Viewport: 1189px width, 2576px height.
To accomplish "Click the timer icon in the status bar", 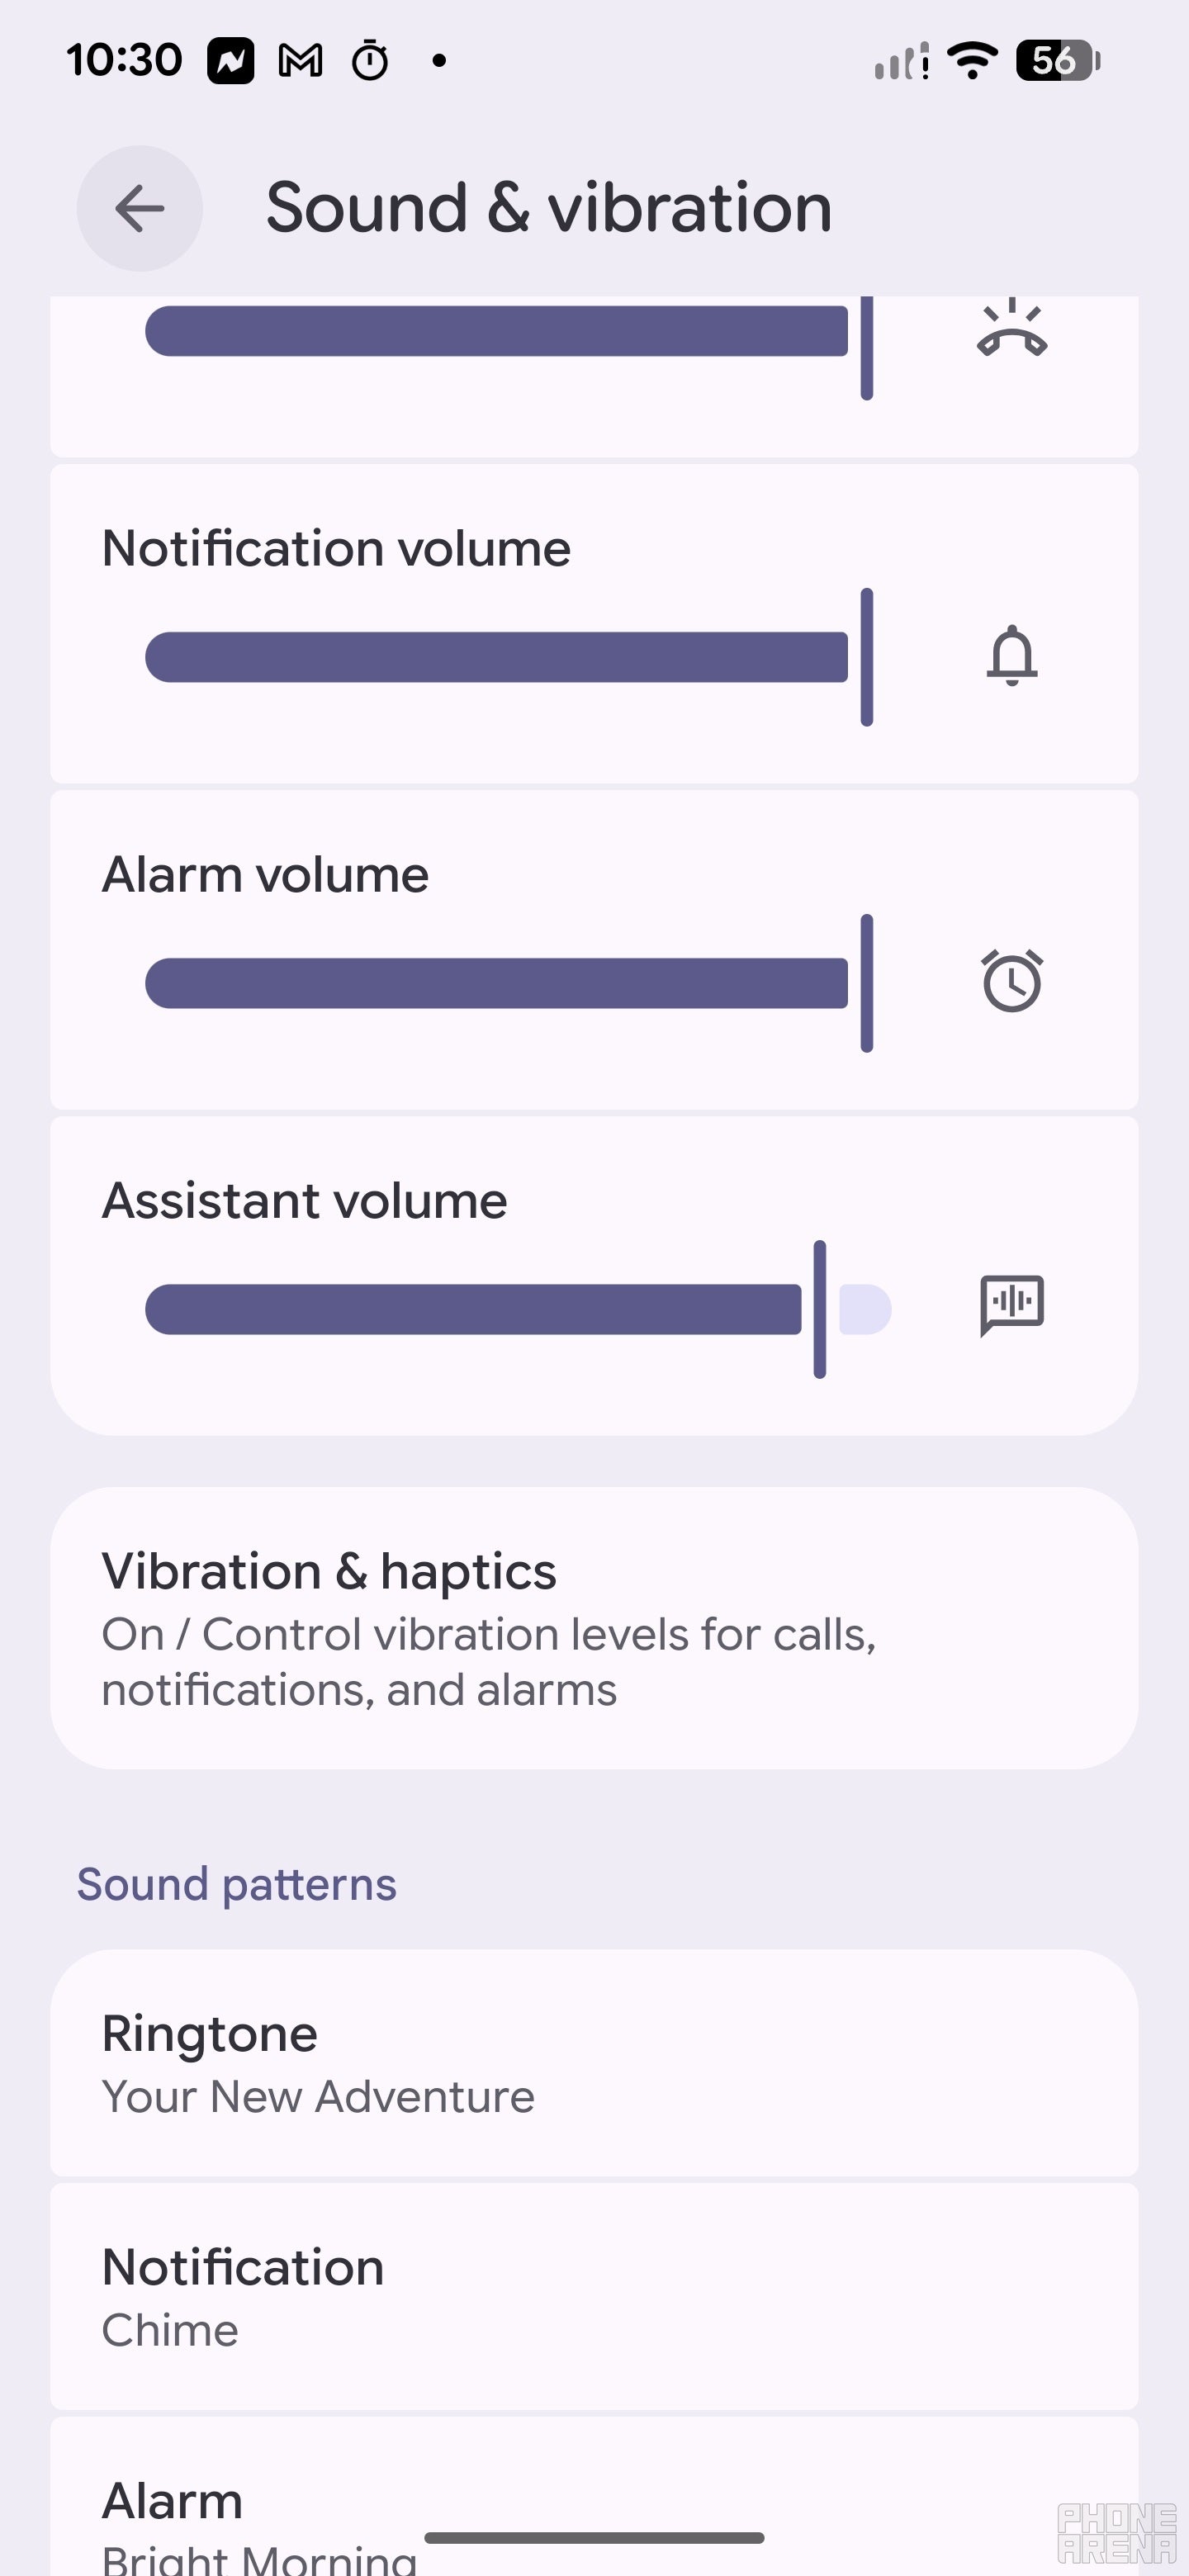I will click(369, 62).
